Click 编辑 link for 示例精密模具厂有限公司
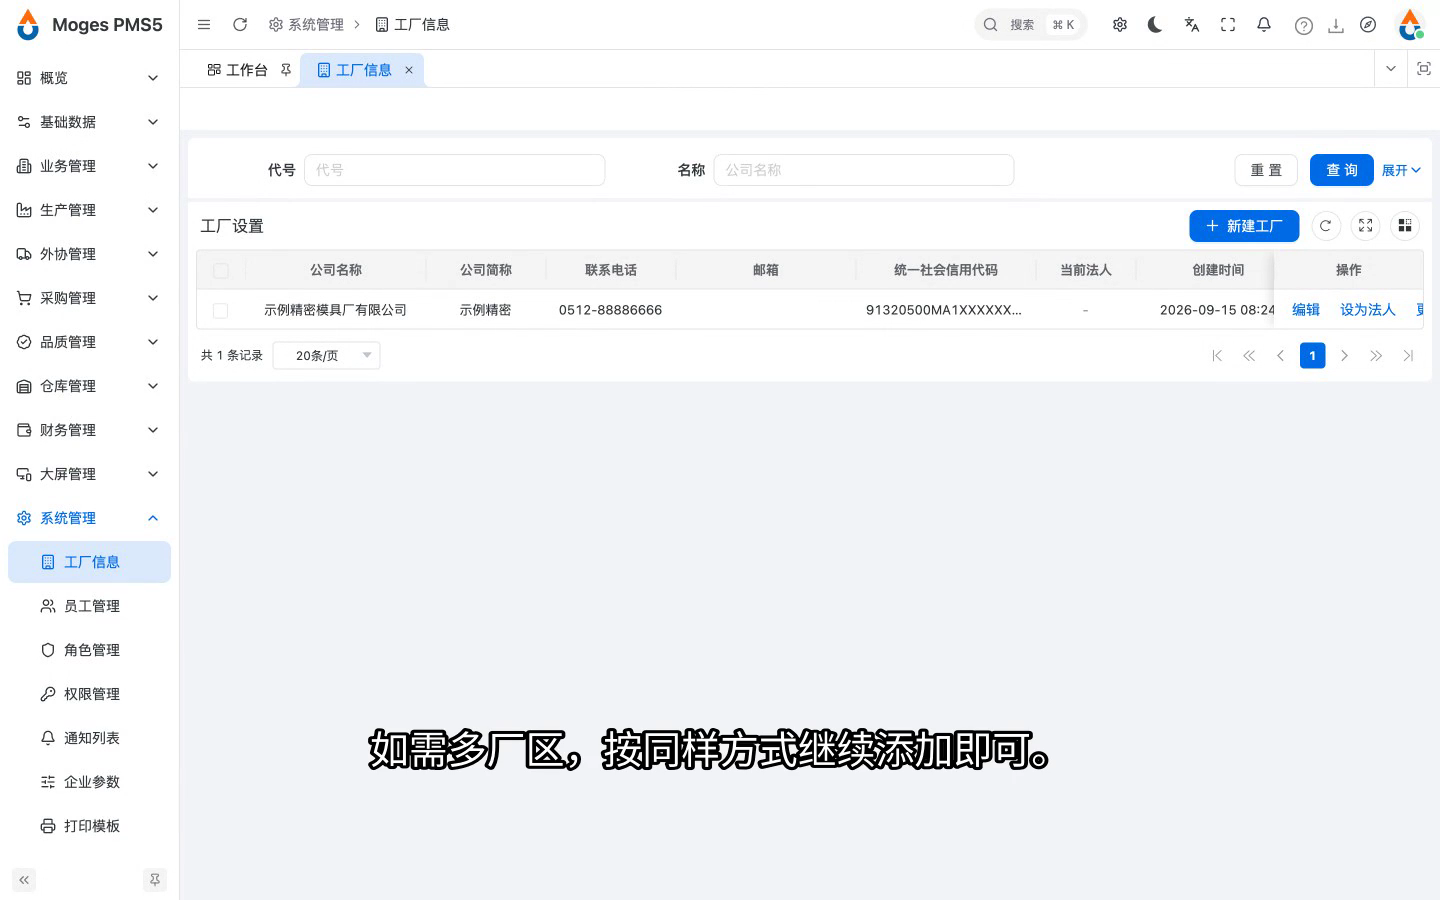The width and height of the screenshot is (1440, 900). click(1306, 310)
